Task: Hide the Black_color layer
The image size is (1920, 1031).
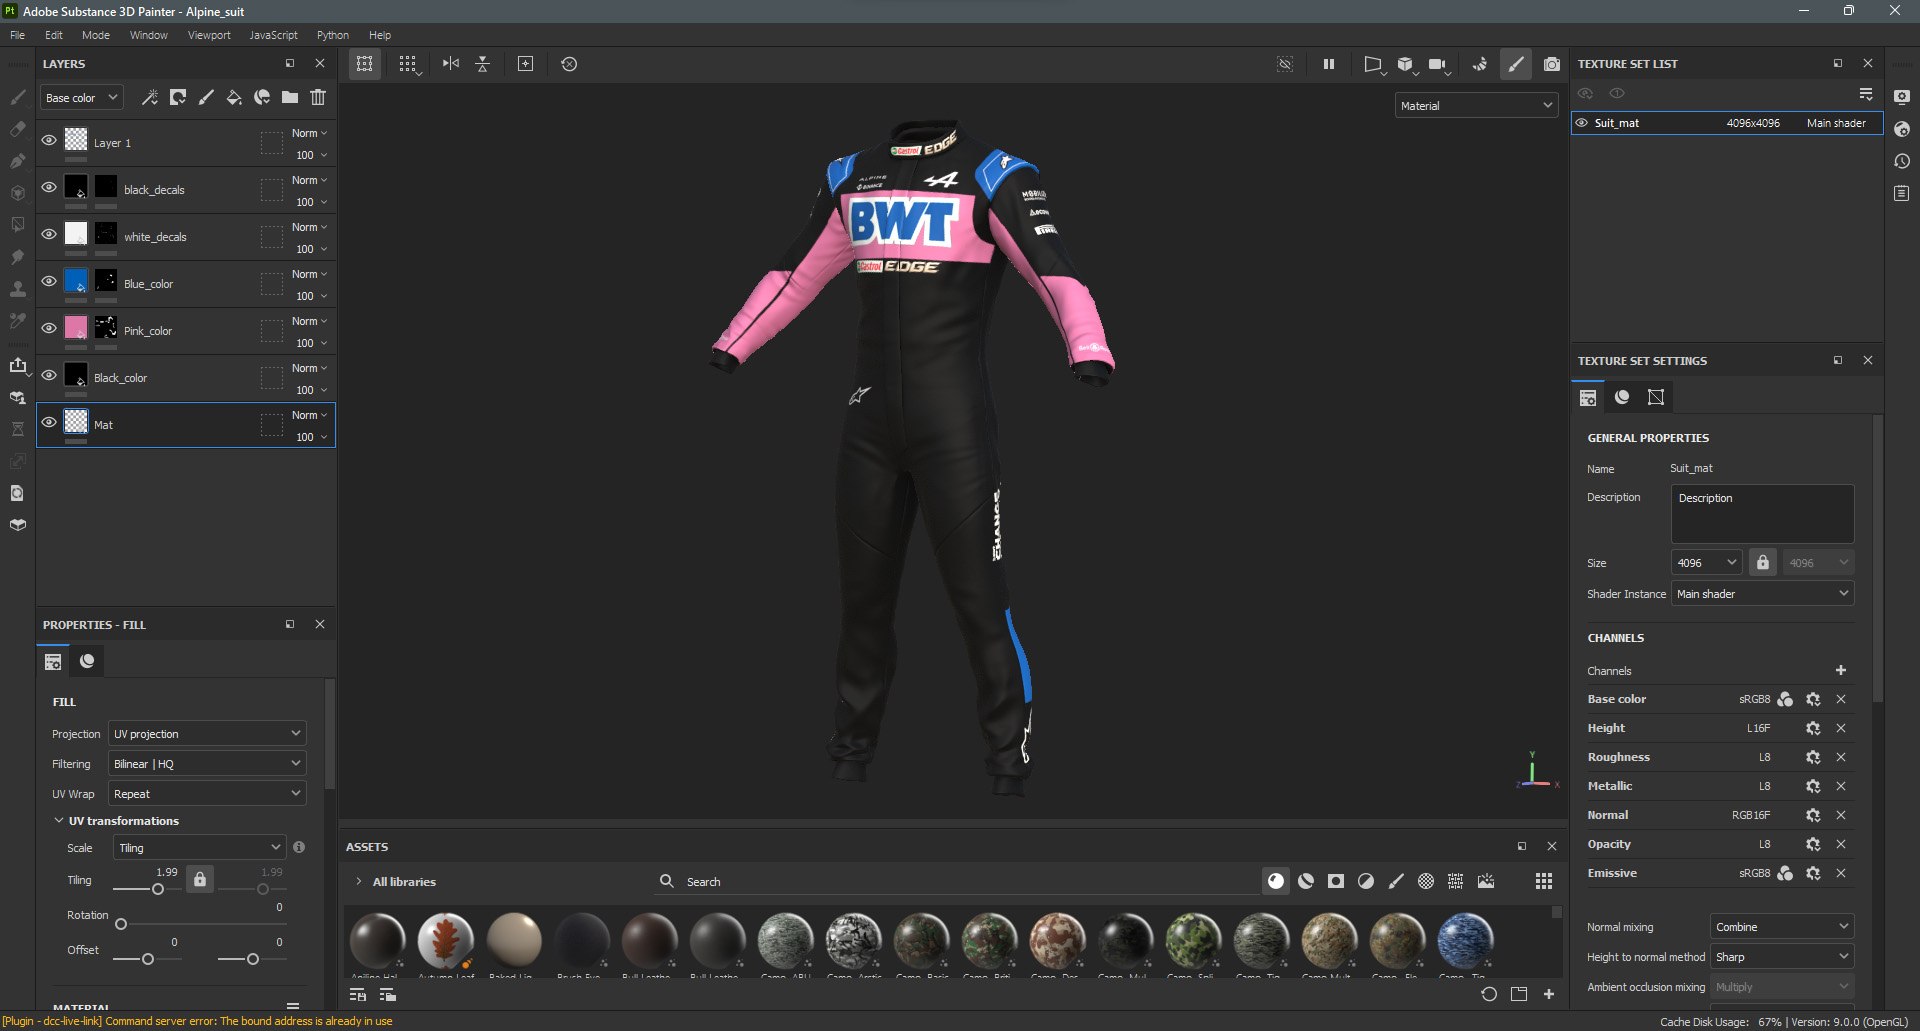Action: tap(49, 376)
